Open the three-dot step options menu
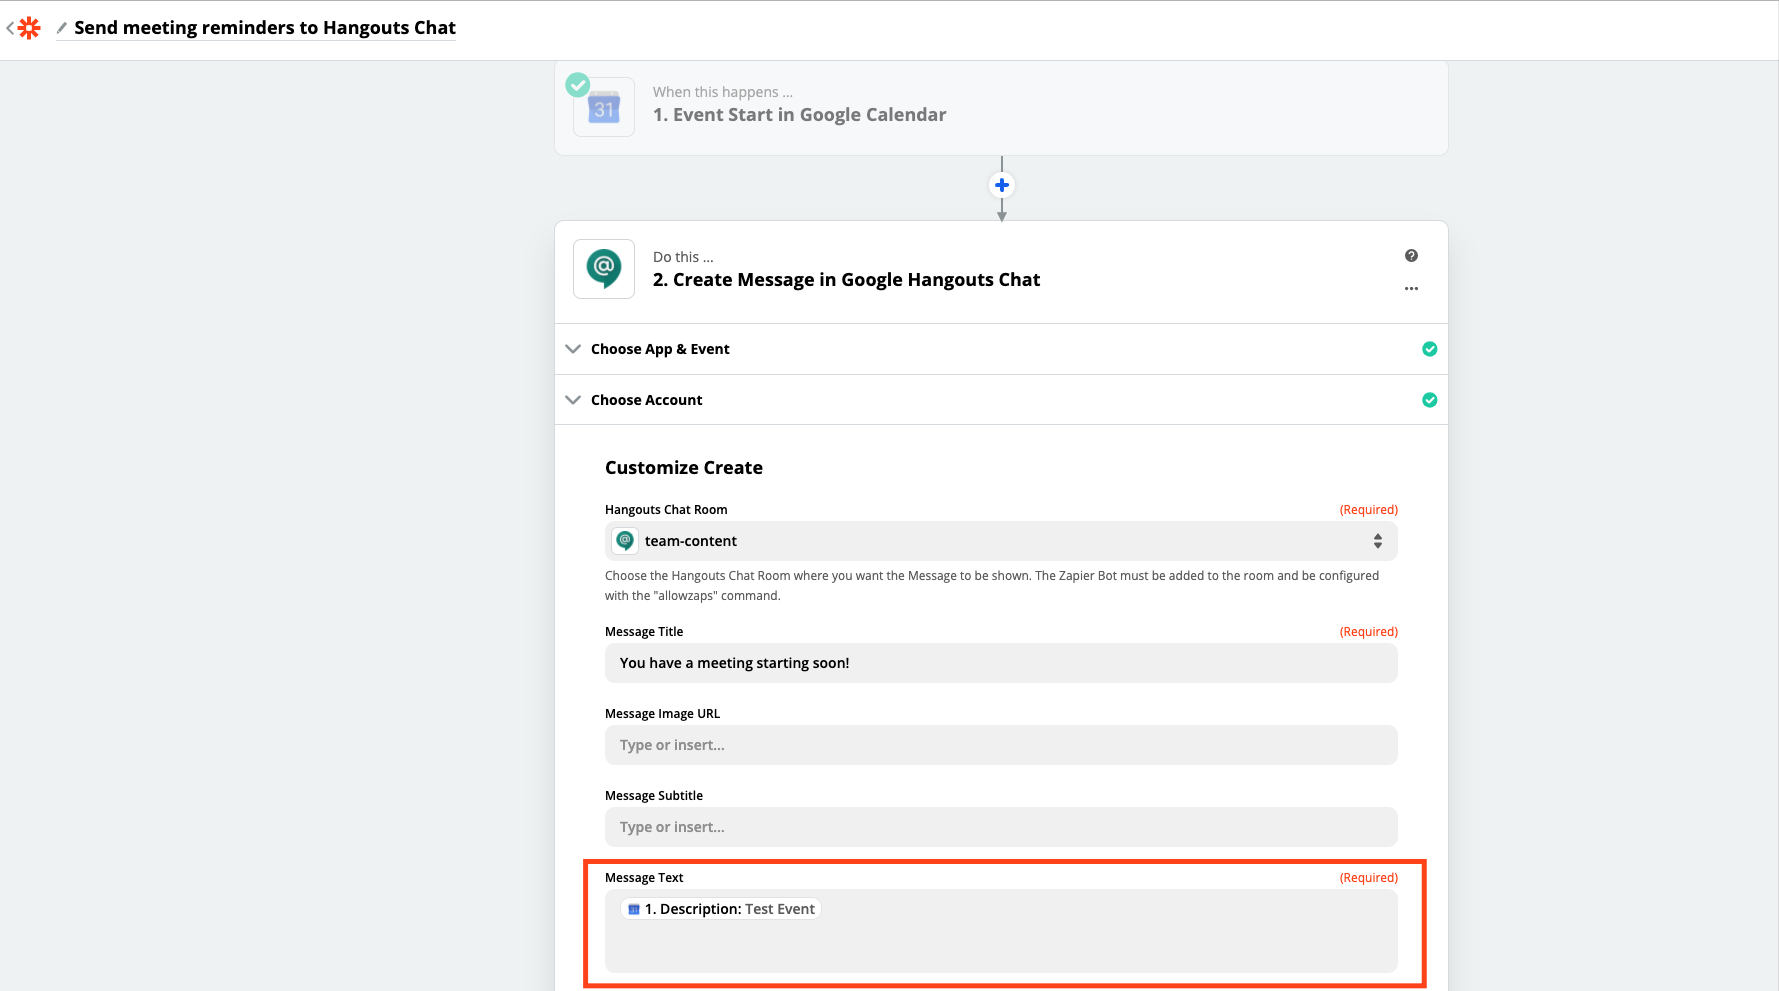The width and height of the screenshot is (1779, 991). coord(1411,288)
